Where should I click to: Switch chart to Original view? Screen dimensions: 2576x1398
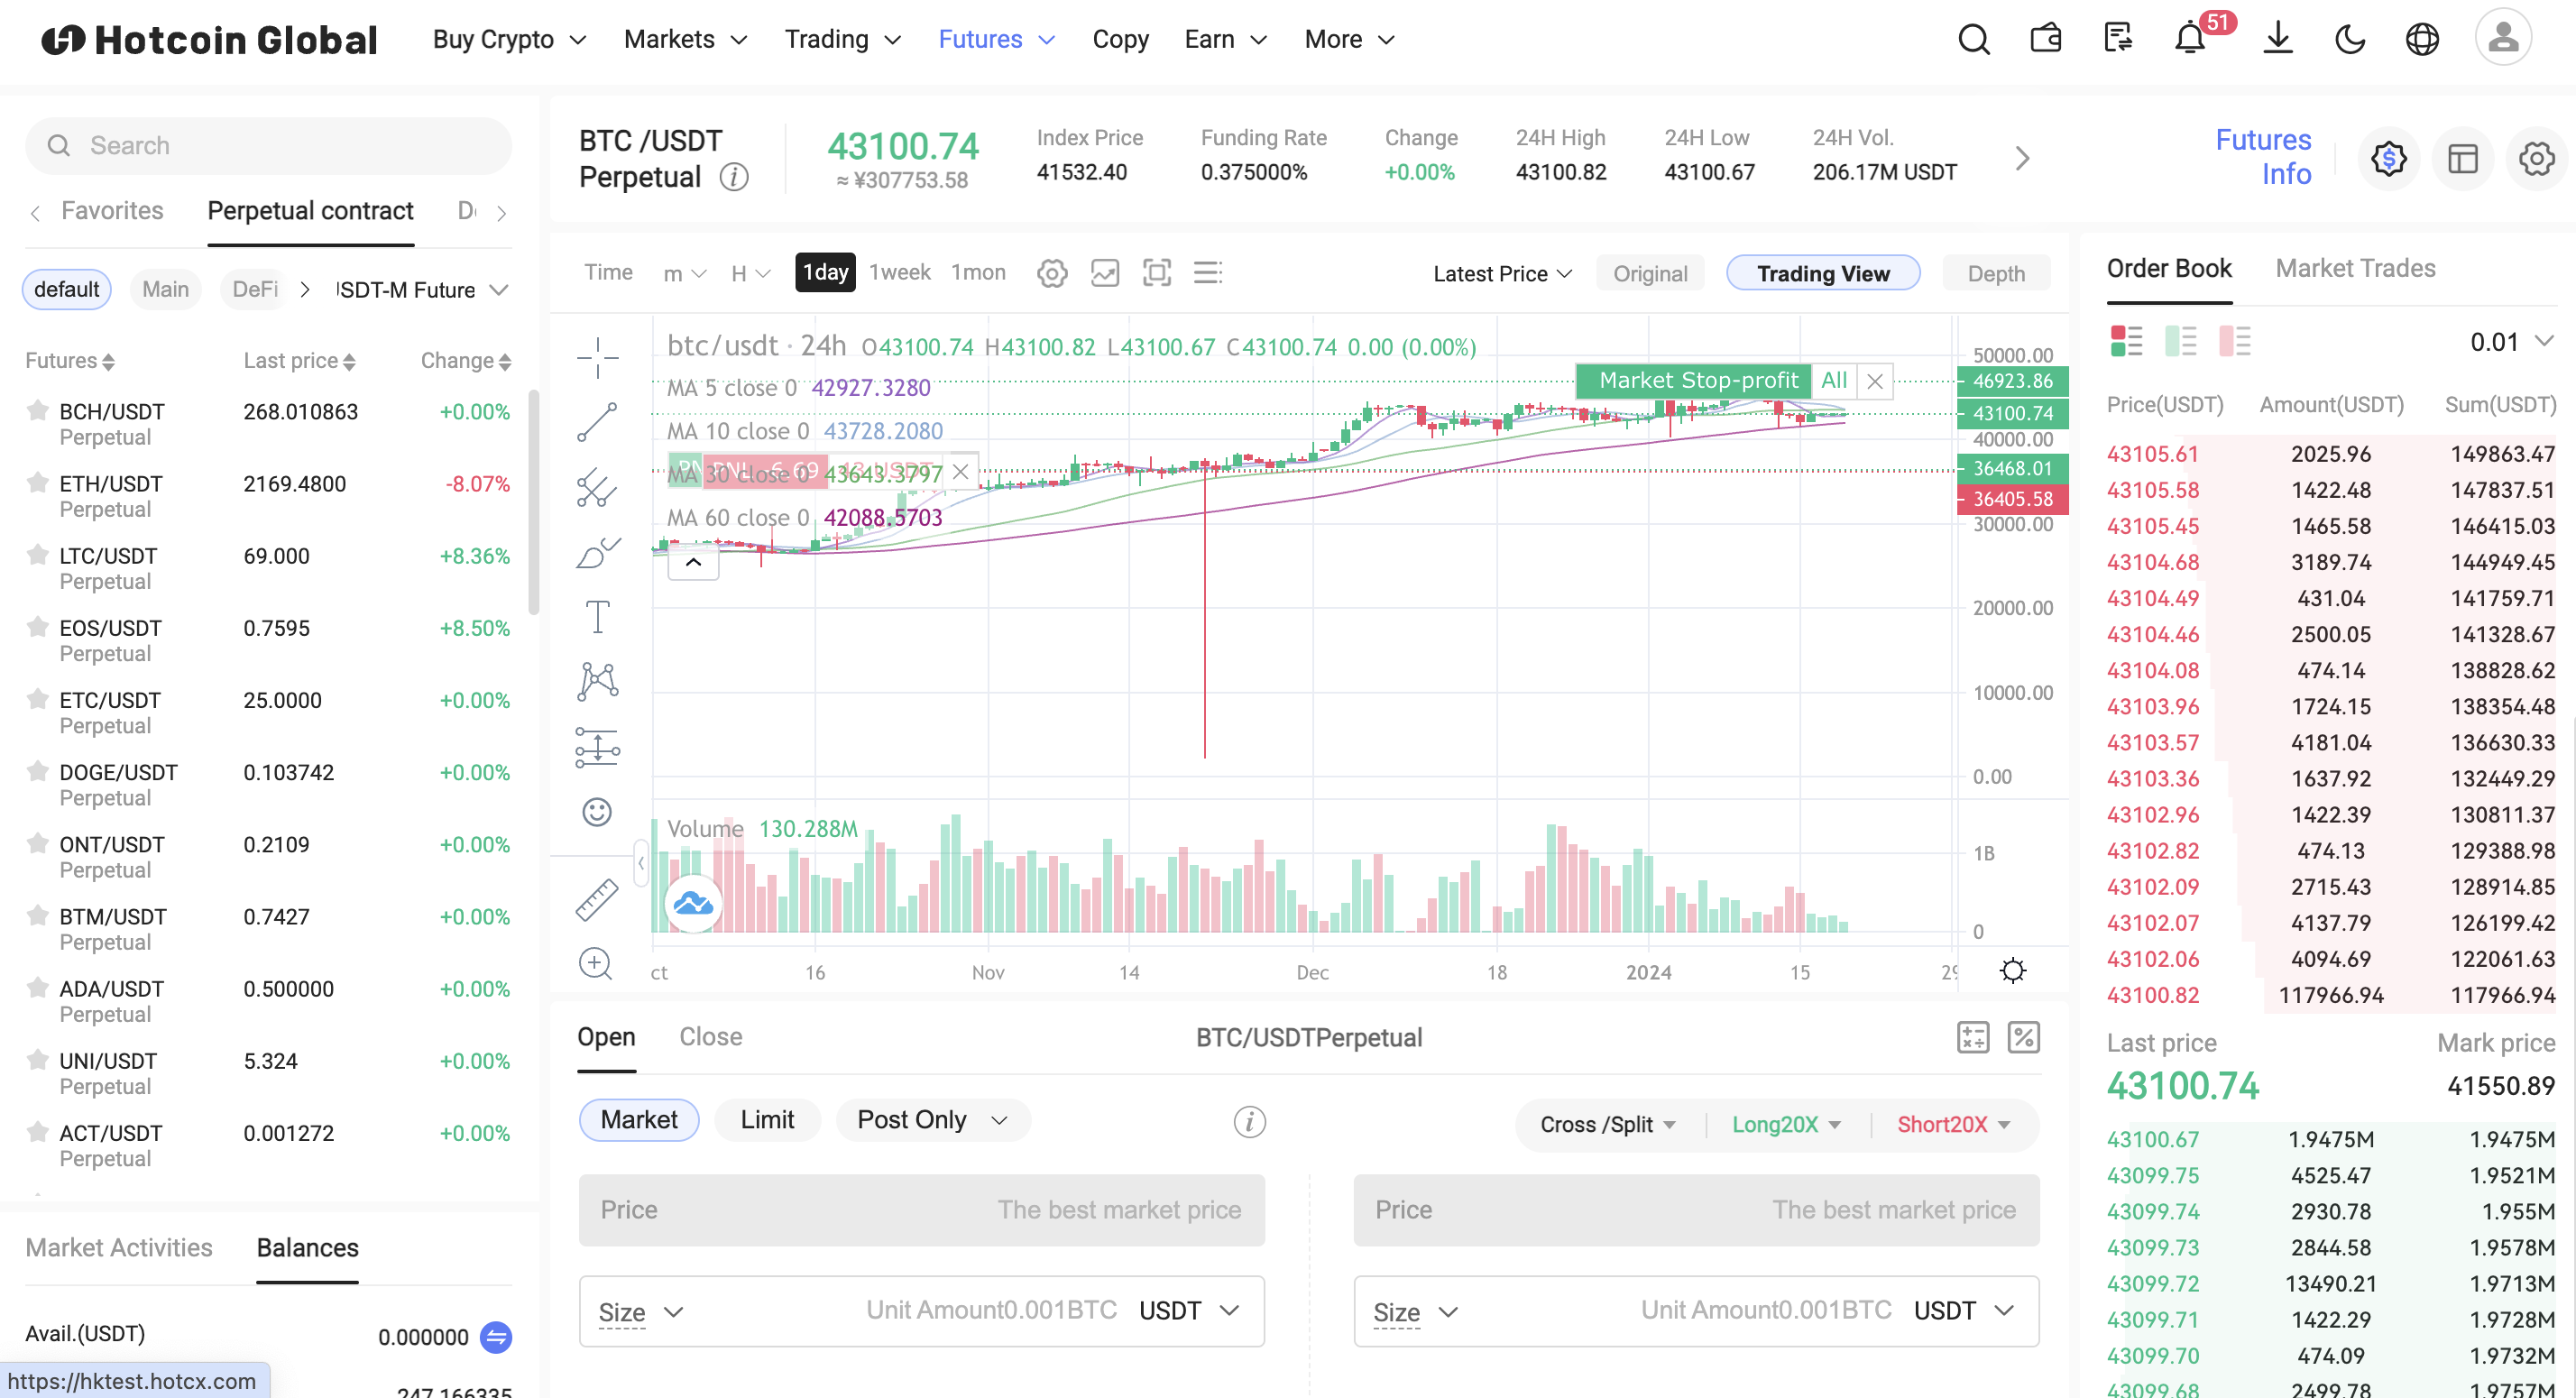[x=1650, y=273]
